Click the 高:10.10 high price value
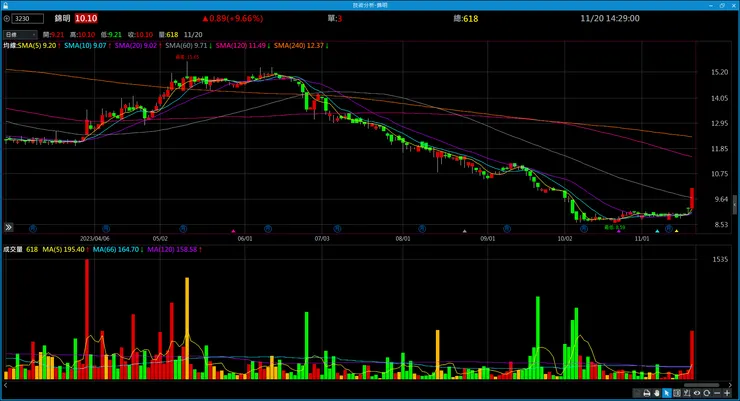Screen dimensions: 740x401 [82, 34]
